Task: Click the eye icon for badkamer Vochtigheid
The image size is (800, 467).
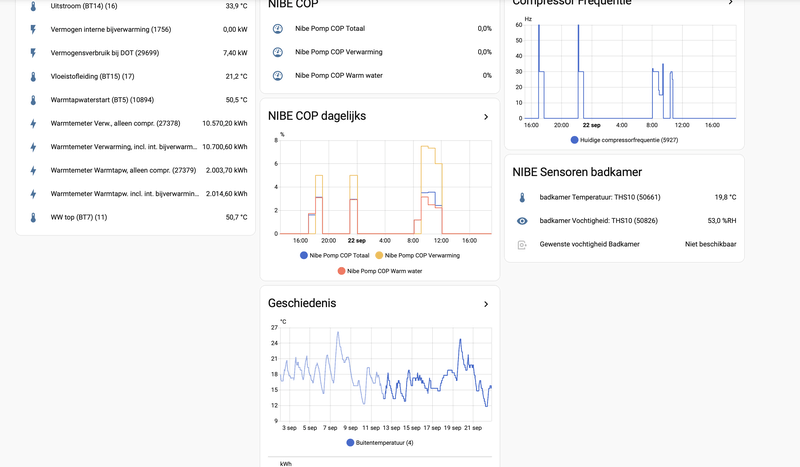Action: tap(522, 221)
